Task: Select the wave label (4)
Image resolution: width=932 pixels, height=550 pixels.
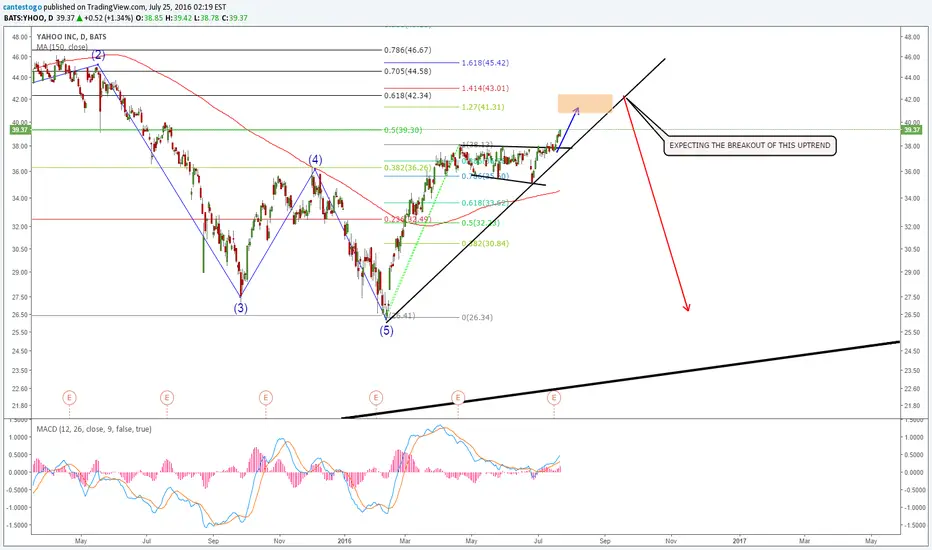Action: (315, 159)
